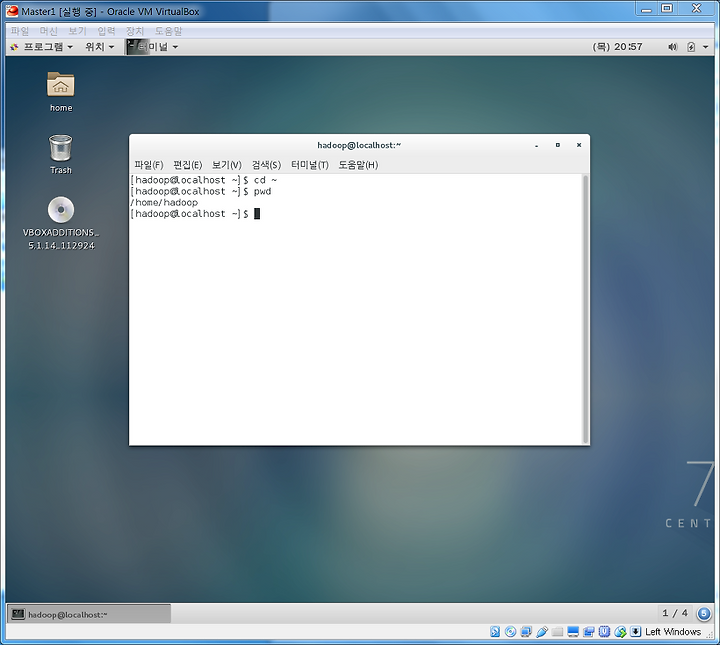Maximize the hadoop@localhost terminal window
This screenshot has width=720, height=645.
coord(557,145)
